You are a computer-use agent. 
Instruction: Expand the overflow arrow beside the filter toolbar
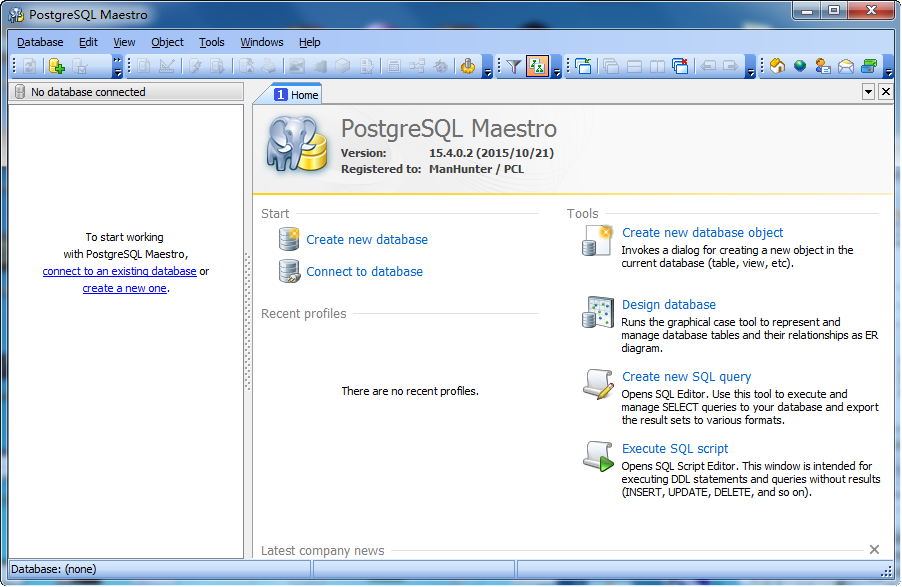[556, 66]
